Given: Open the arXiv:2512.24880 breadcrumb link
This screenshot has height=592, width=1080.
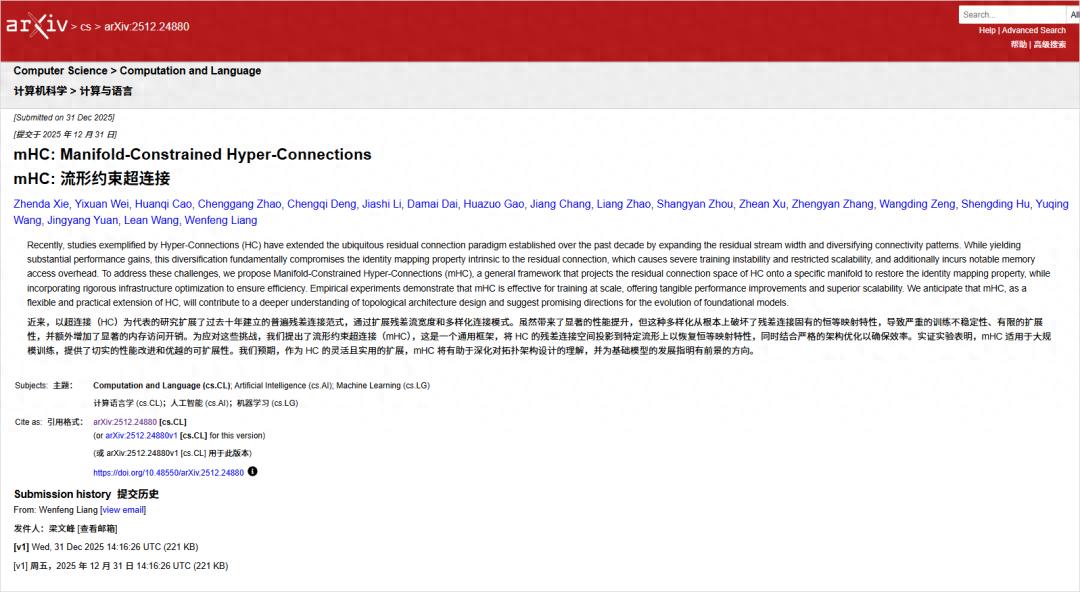Looking at the screenshot, I should pos(146,27).
